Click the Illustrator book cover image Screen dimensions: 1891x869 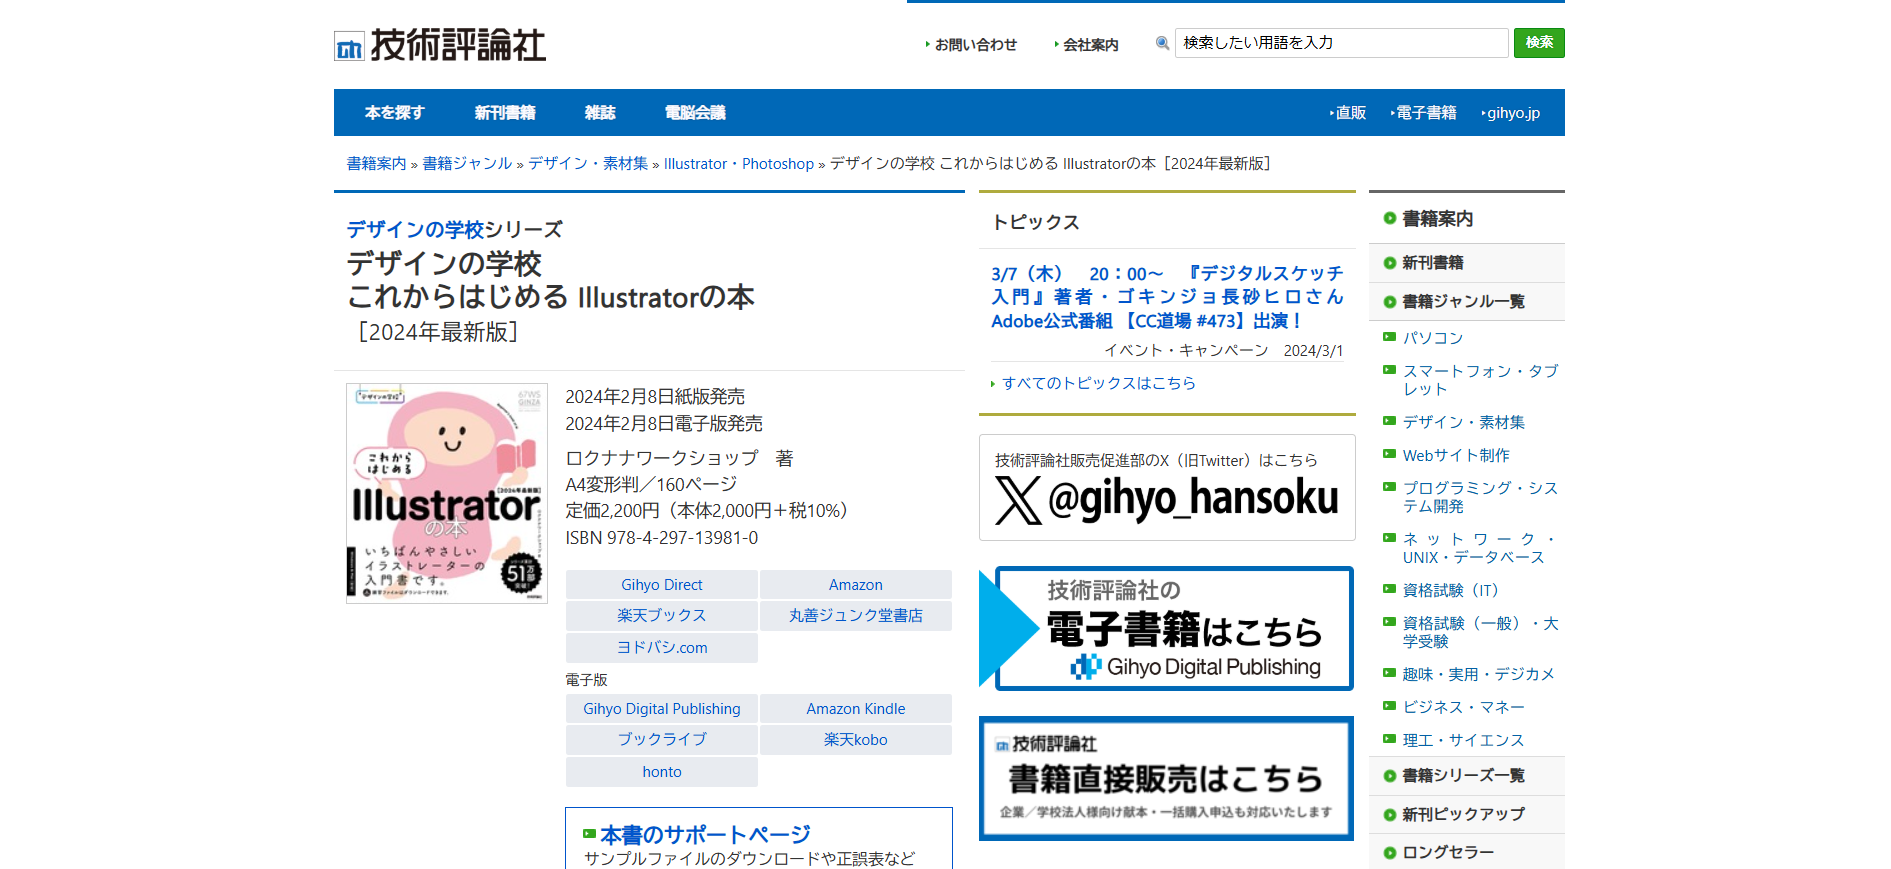tap(447, 493)
